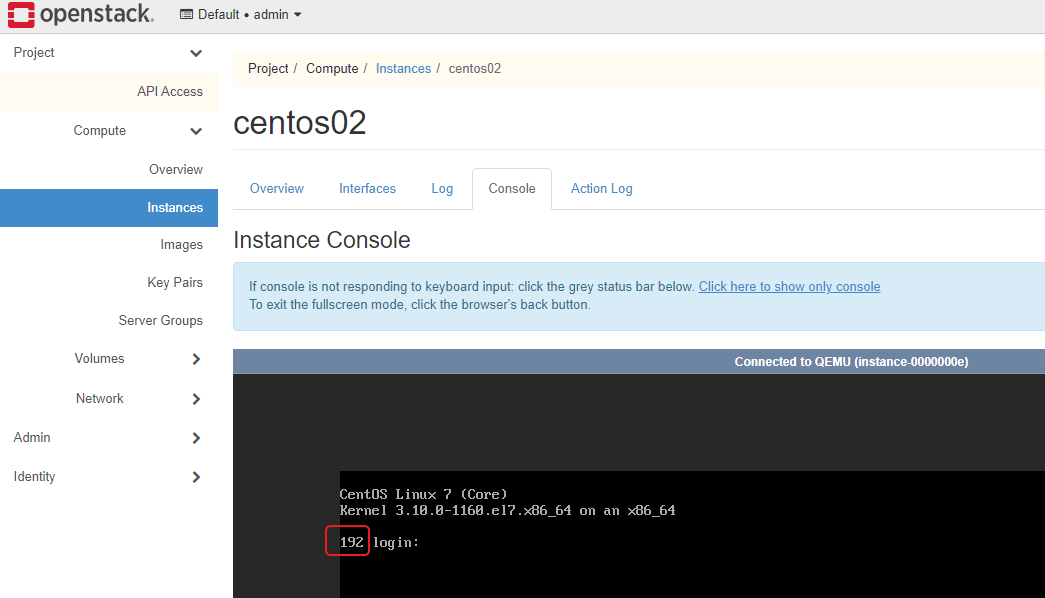1045x598 pixels.
Task: Expand the Volumes section chevron
Action: tap(196, 359)
